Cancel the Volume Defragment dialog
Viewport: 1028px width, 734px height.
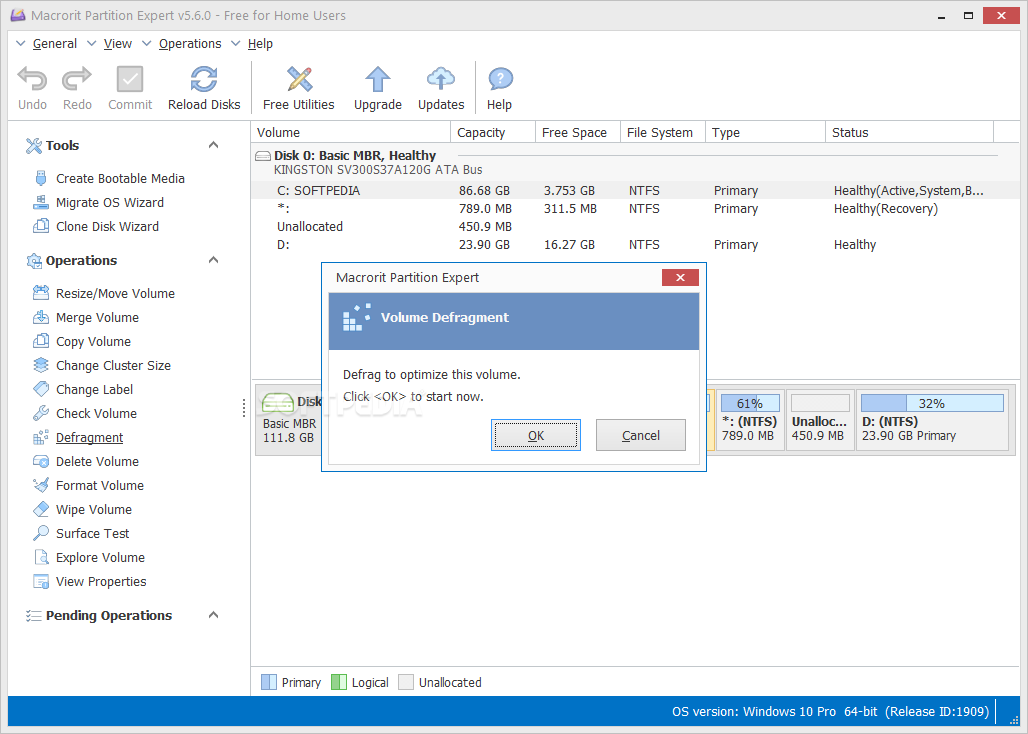click(641, 435)
